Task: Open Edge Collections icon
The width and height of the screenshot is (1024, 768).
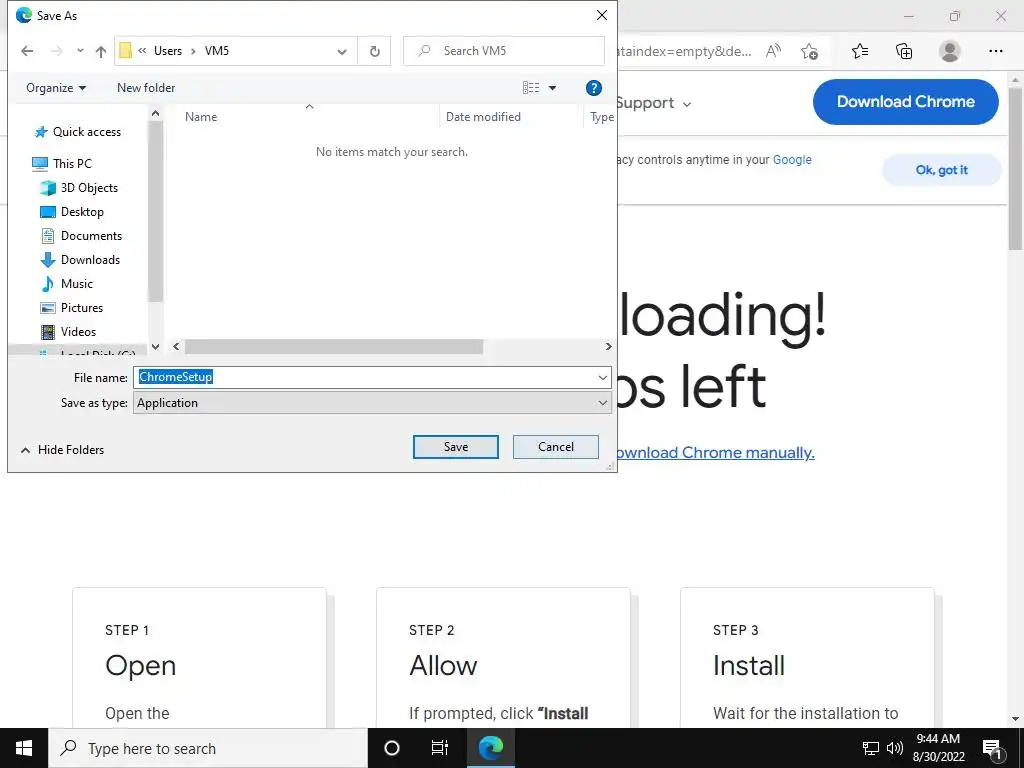Action: [904, 51]
